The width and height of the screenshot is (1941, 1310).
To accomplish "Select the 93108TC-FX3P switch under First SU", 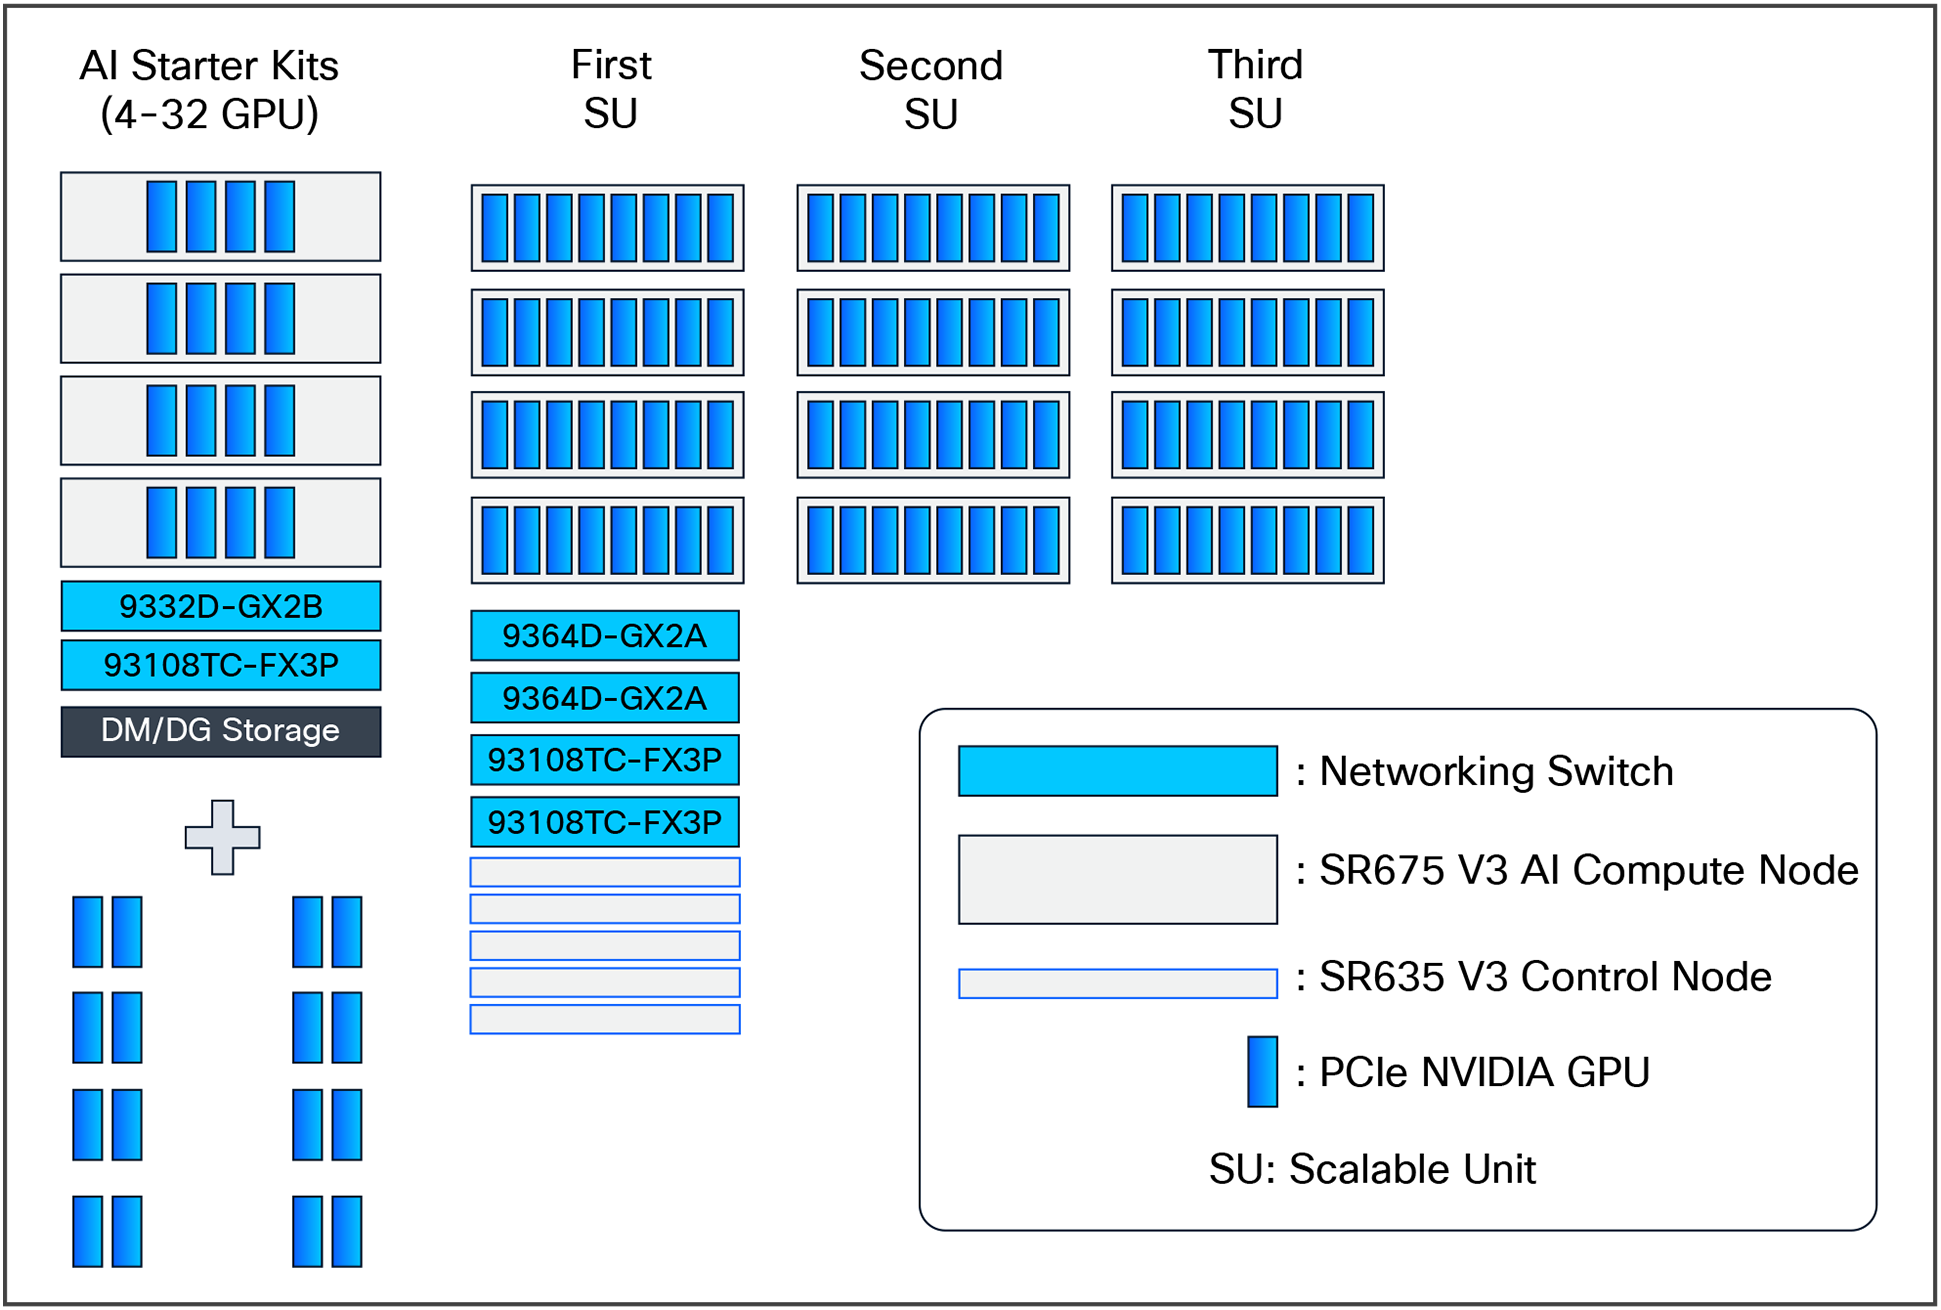I will [603, 758].
